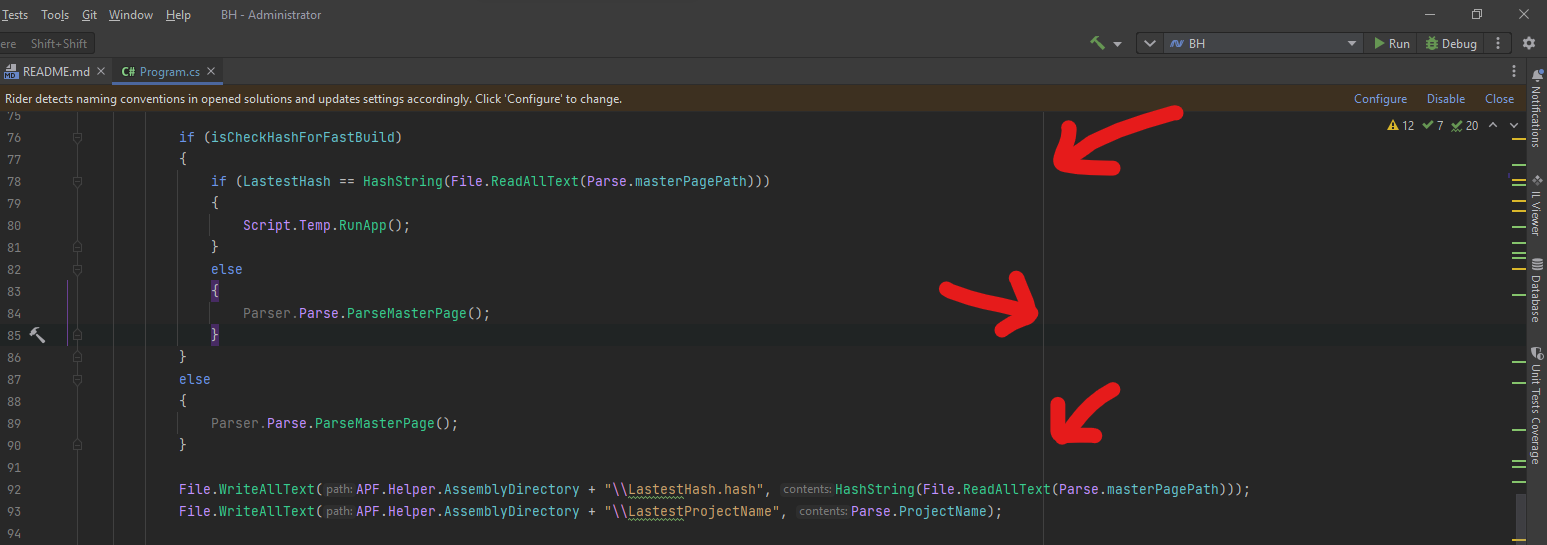1547x545 pixels.
Task: Open Unit Tests Coverage side panel
Action: click(1537, 404)
